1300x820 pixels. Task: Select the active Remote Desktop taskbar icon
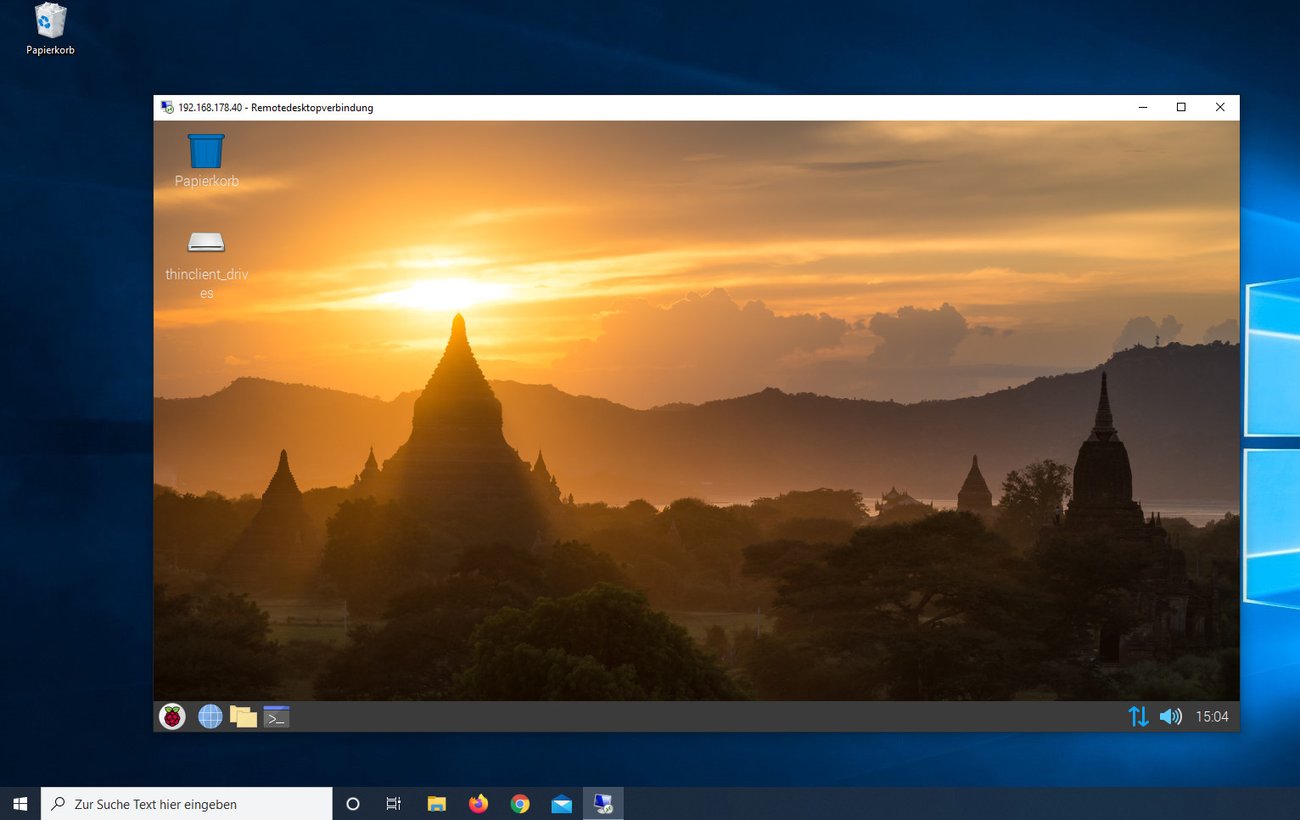coord(604,804)
